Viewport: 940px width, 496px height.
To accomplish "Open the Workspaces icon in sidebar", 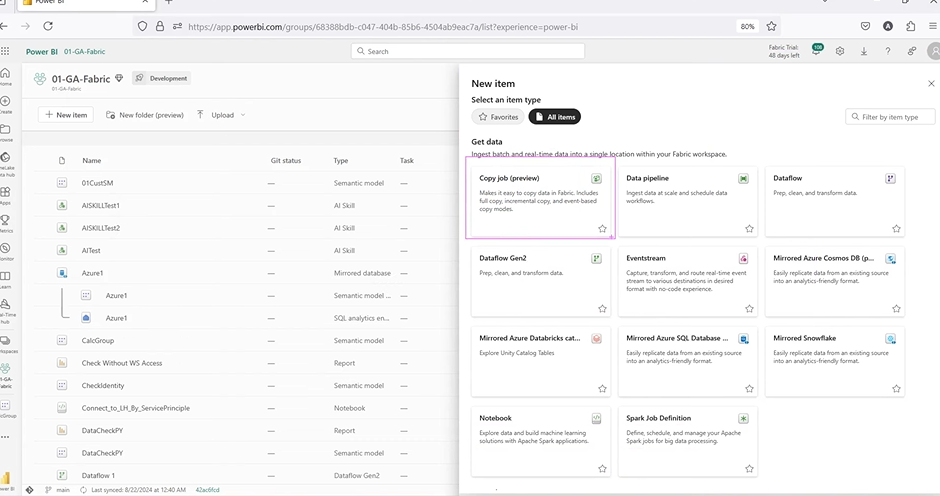I will point(5,343).
